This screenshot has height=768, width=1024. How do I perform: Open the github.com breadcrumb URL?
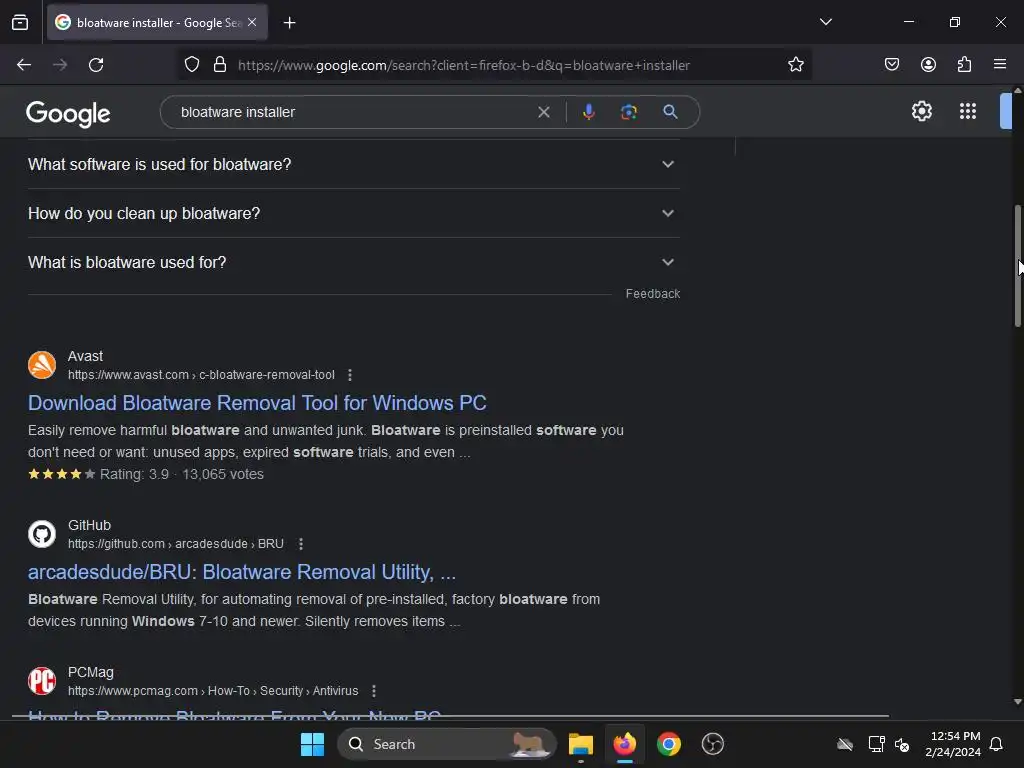click(176, 544)
